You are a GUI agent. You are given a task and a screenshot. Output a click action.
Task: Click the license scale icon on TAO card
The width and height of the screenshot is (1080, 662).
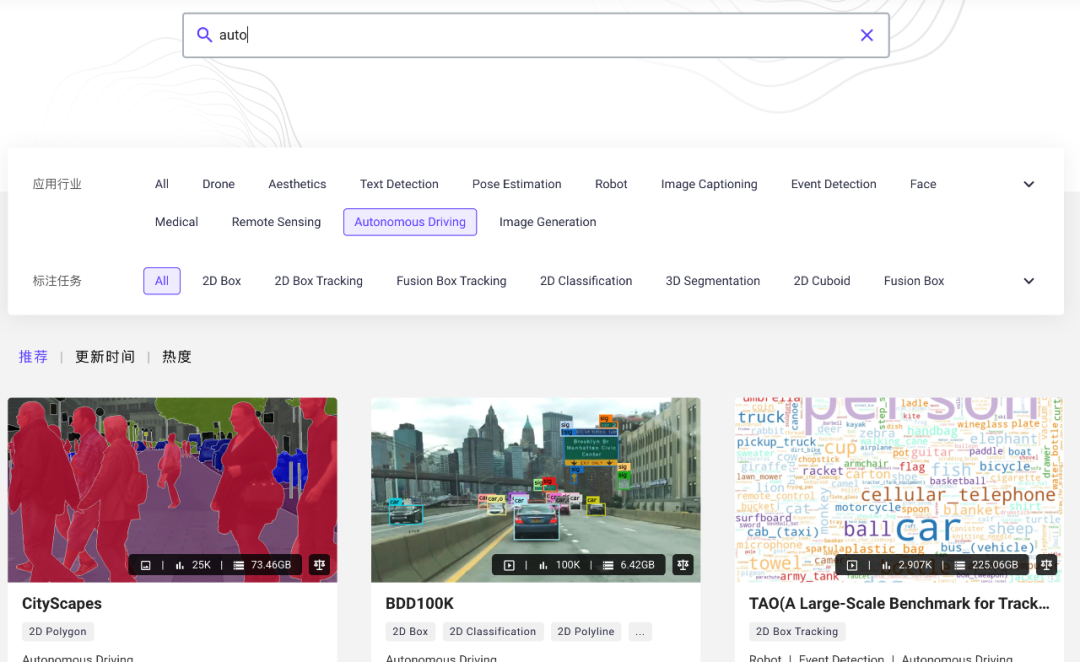click(1046, 565)
